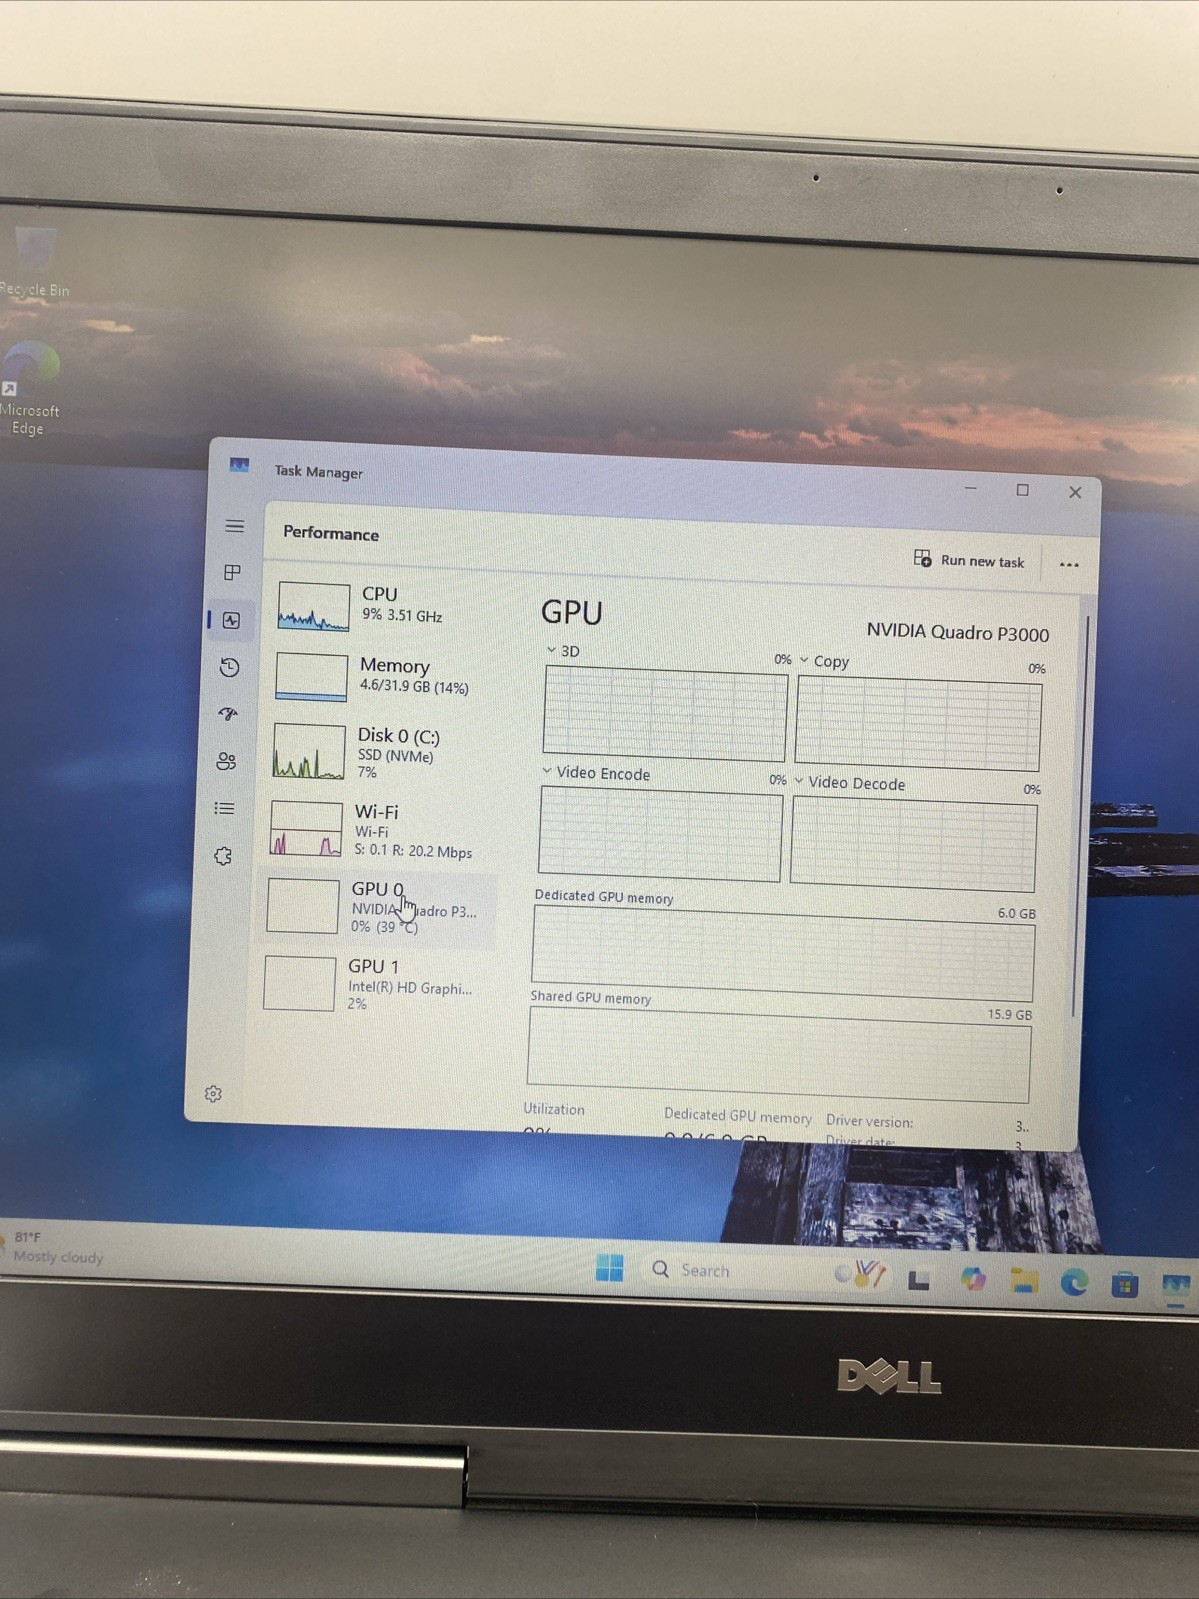The image size is (1199, 1599).
Task: Click the 3D utilization graph
Action: click(665, 714)
